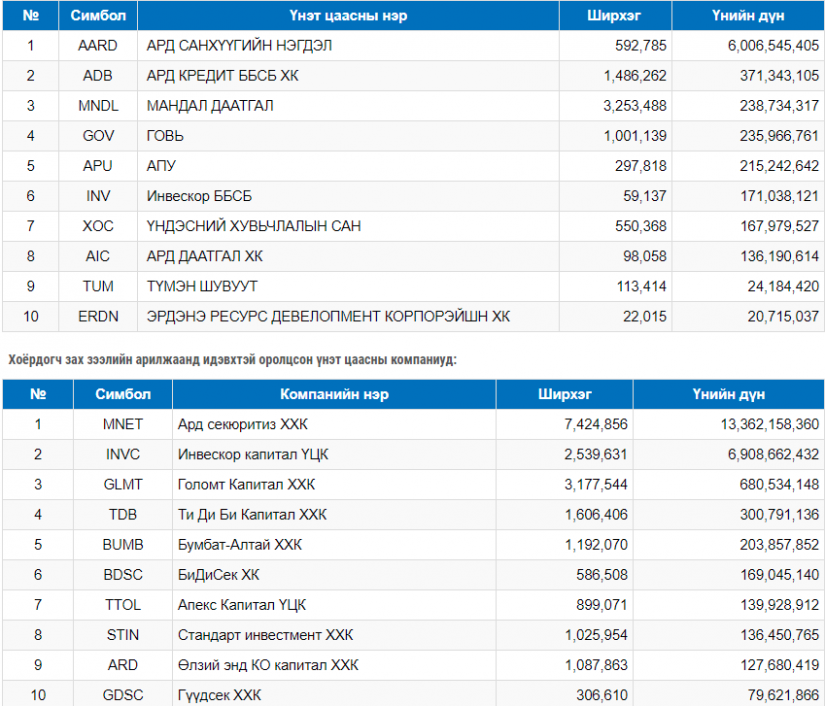Click the АПУ security name
Image resolution: width=825 pixels, height=706 pixels.
[x=161, y=166]
